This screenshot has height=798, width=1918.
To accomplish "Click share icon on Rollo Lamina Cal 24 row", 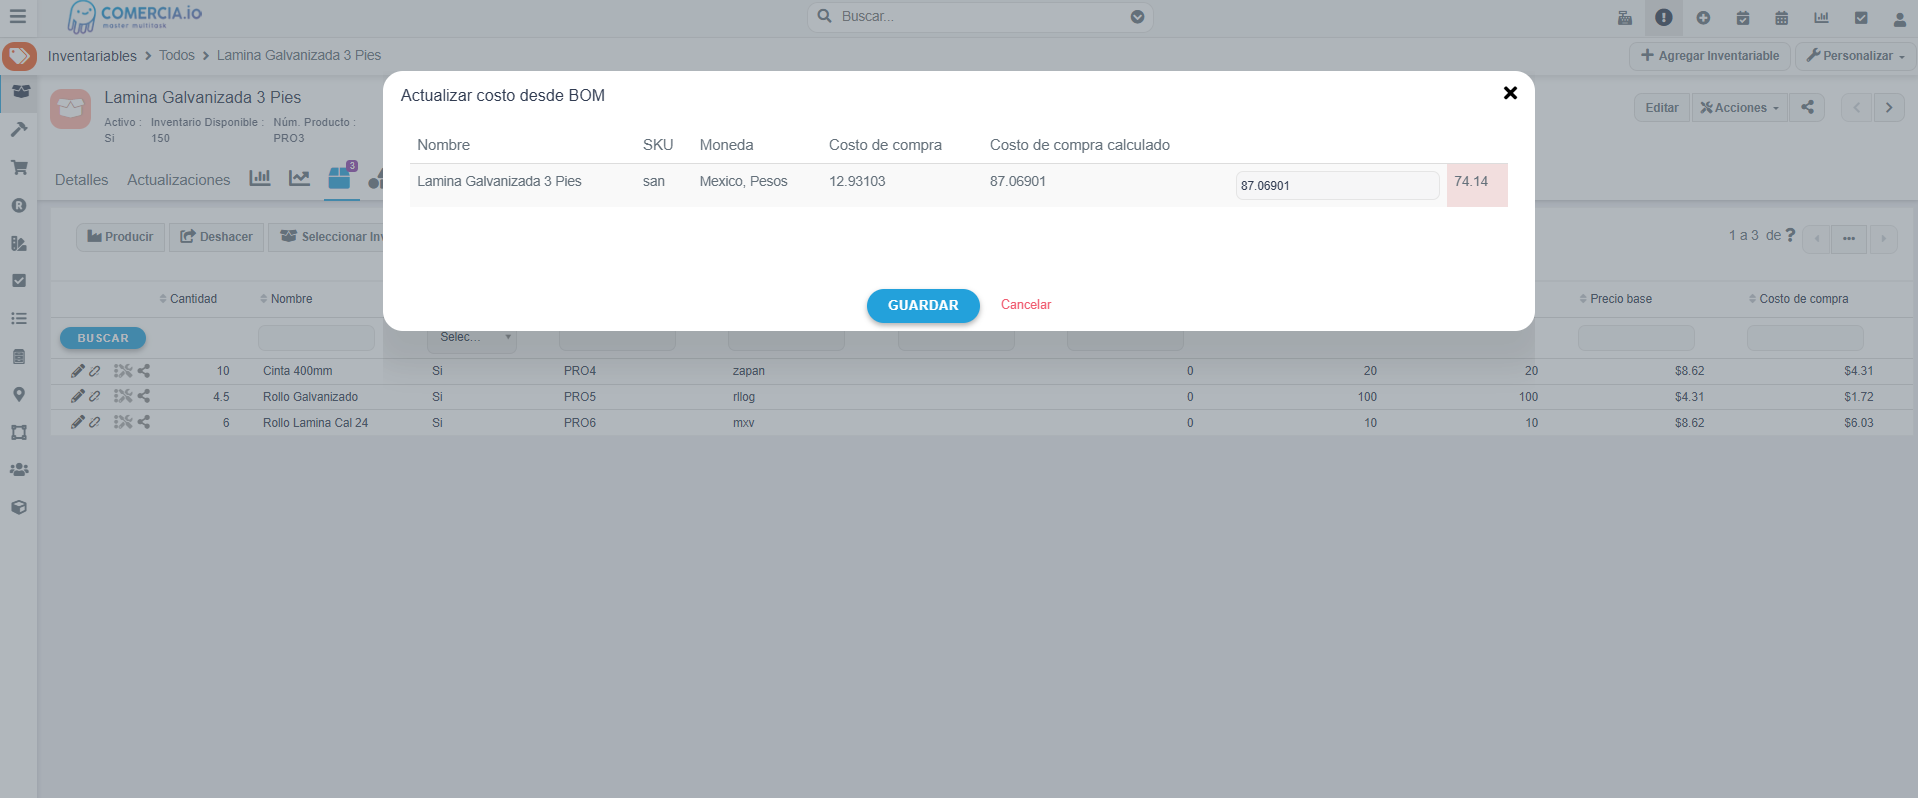I will 145,422.
